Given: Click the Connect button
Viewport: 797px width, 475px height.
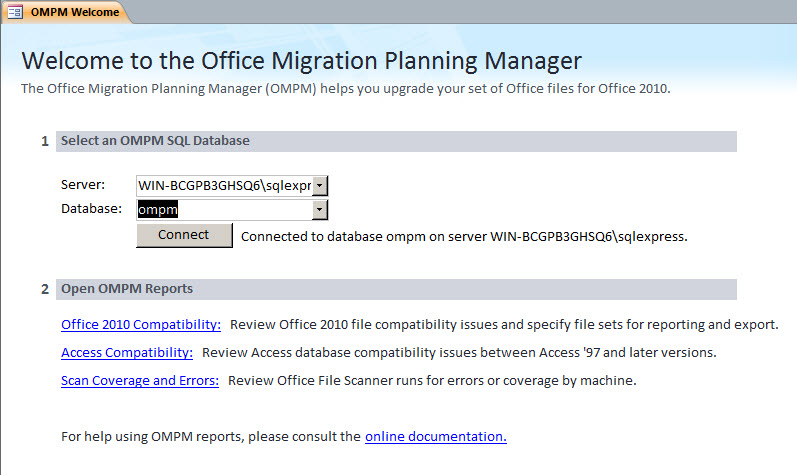Looking at the screenshot, I should pos(184,235).
